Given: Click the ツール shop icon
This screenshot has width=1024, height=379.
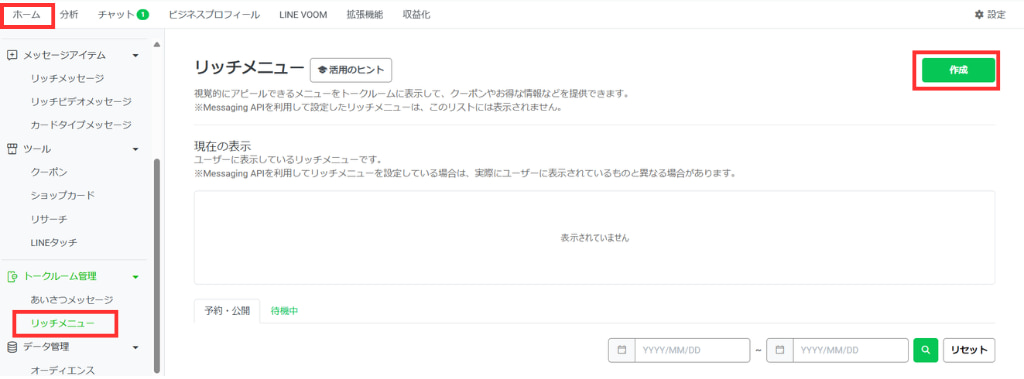Looking at the screenshot, I should [12, 149].
